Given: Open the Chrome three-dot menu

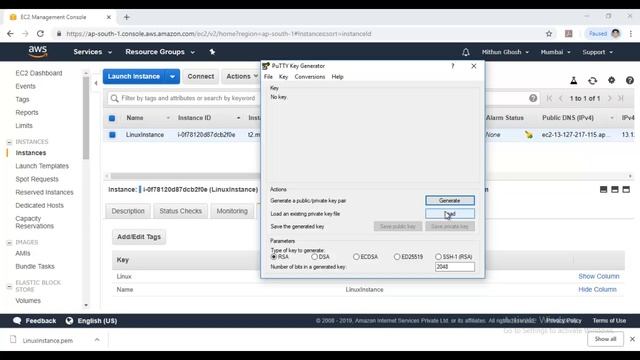Looking at the screenshot, I should [631, 34].
